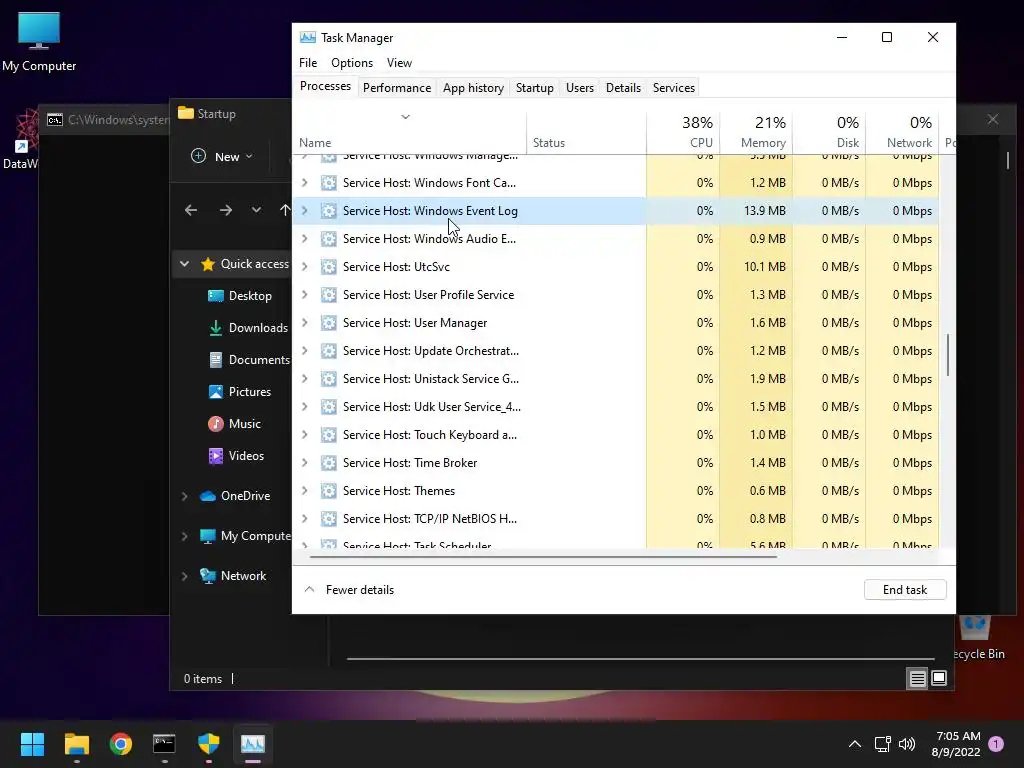
Task: Switch to the Performance tab
Action: (x=396, y=88)
